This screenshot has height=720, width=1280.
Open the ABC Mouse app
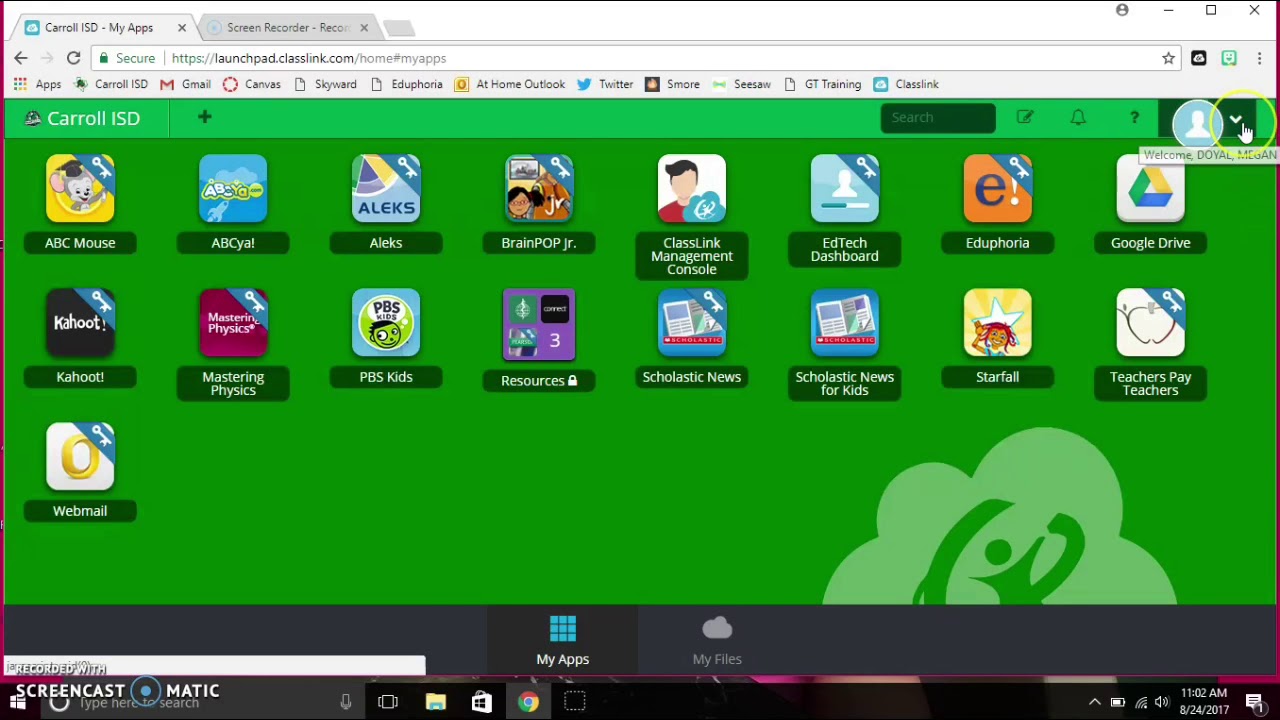click(x=80, y=189)
